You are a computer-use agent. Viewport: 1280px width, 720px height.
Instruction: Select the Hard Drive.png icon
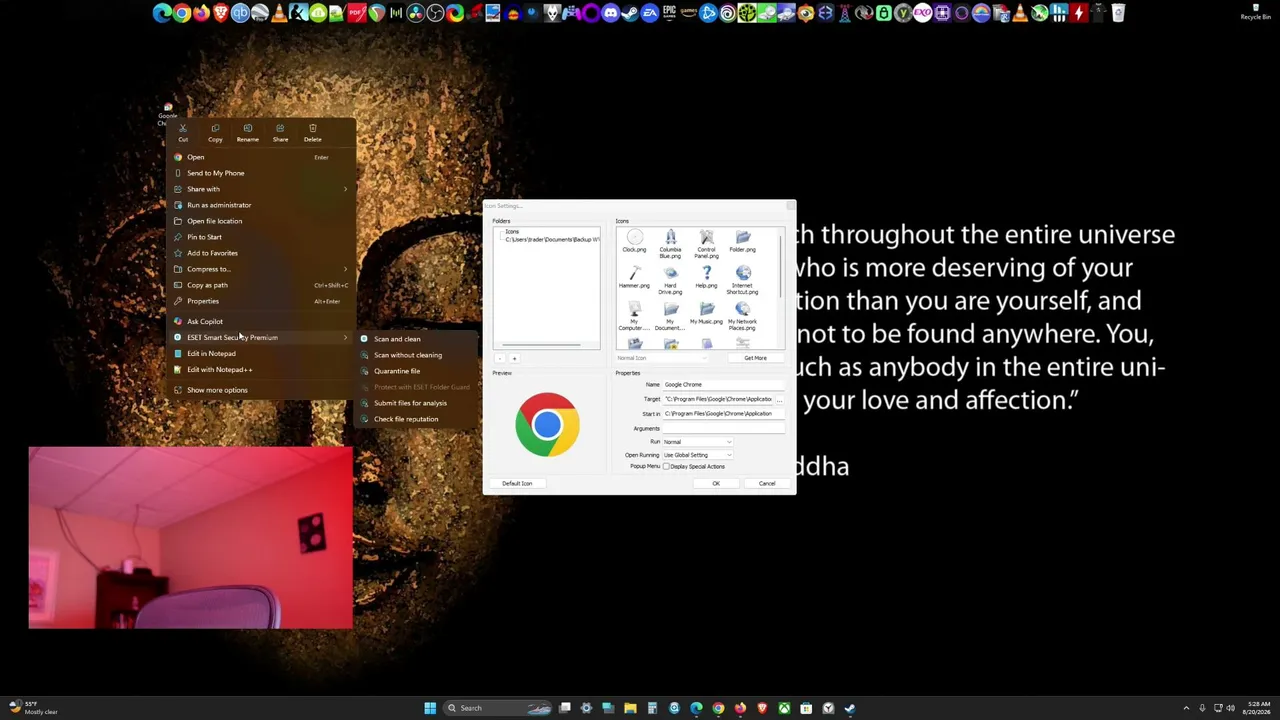[x=670, y=280]
